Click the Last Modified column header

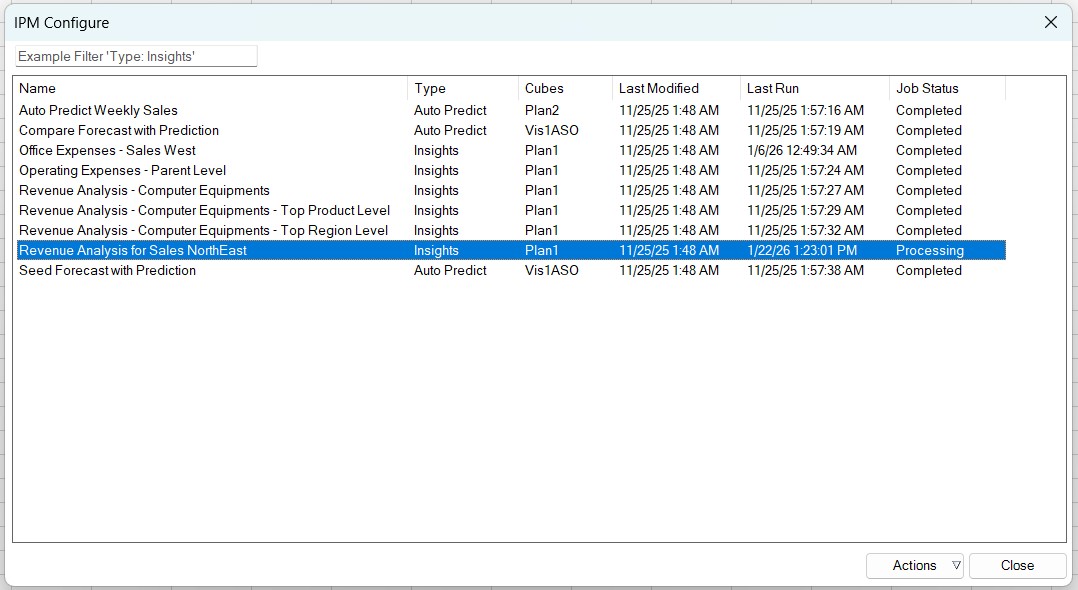[x=676, y=88]
